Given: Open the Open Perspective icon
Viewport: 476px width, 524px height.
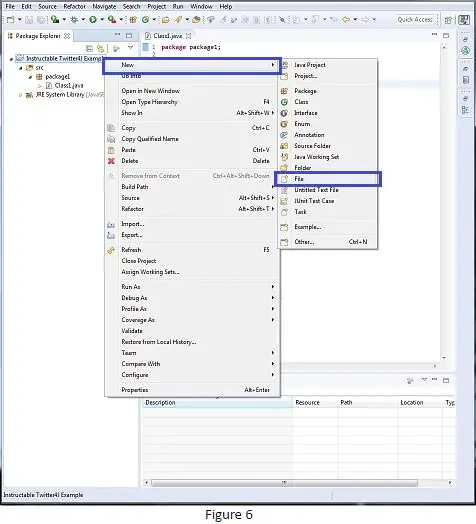Looking at the screenshot, I should pyautogui.click(x=448, y=20).
